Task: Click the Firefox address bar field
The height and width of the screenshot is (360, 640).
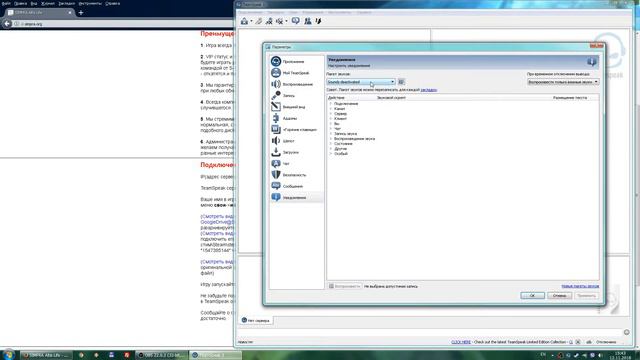Action: point(122,24)
